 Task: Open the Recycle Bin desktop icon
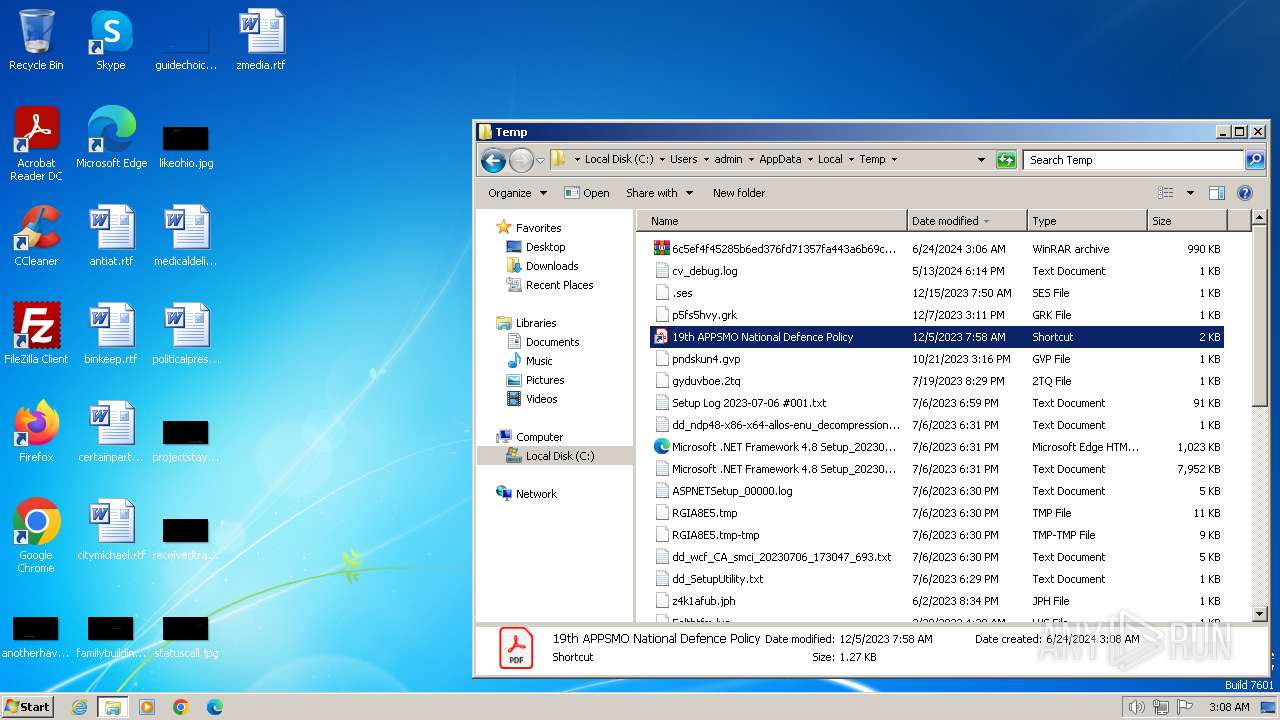coord(36,40)
